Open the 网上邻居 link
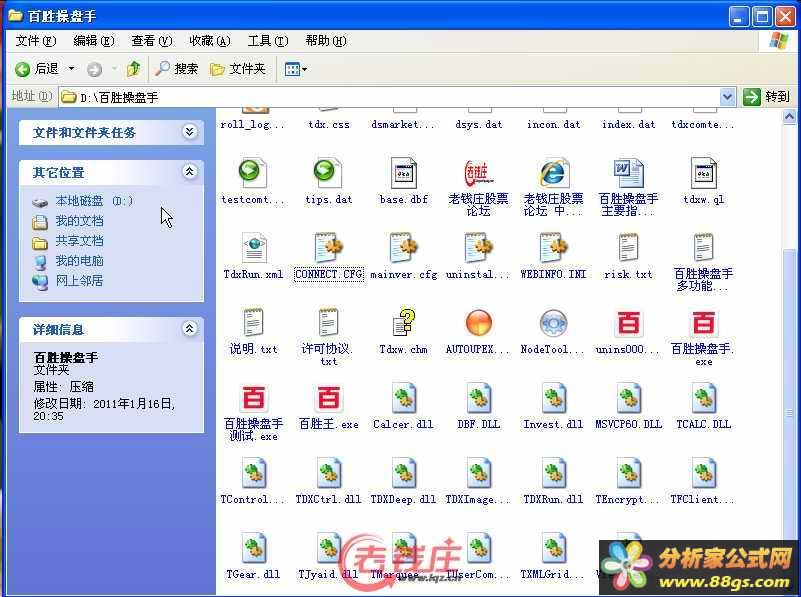The image size is (801, 597). (x=79, y=280)
